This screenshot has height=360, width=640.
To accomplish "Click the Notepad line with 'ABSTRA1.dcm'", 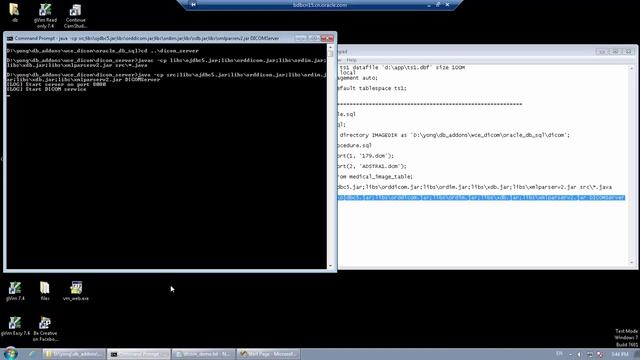I will [x=372, y=166].
